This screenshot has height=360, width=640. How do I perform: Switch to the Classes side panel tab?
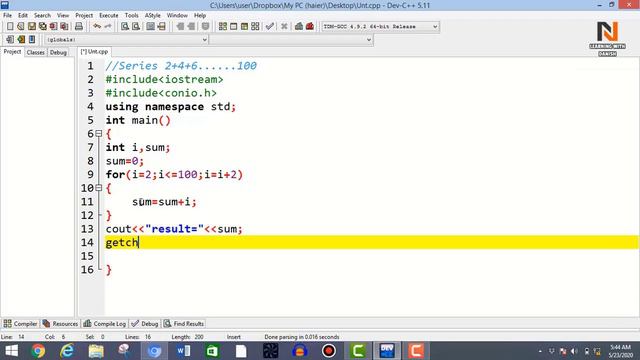tap(36, 52)
